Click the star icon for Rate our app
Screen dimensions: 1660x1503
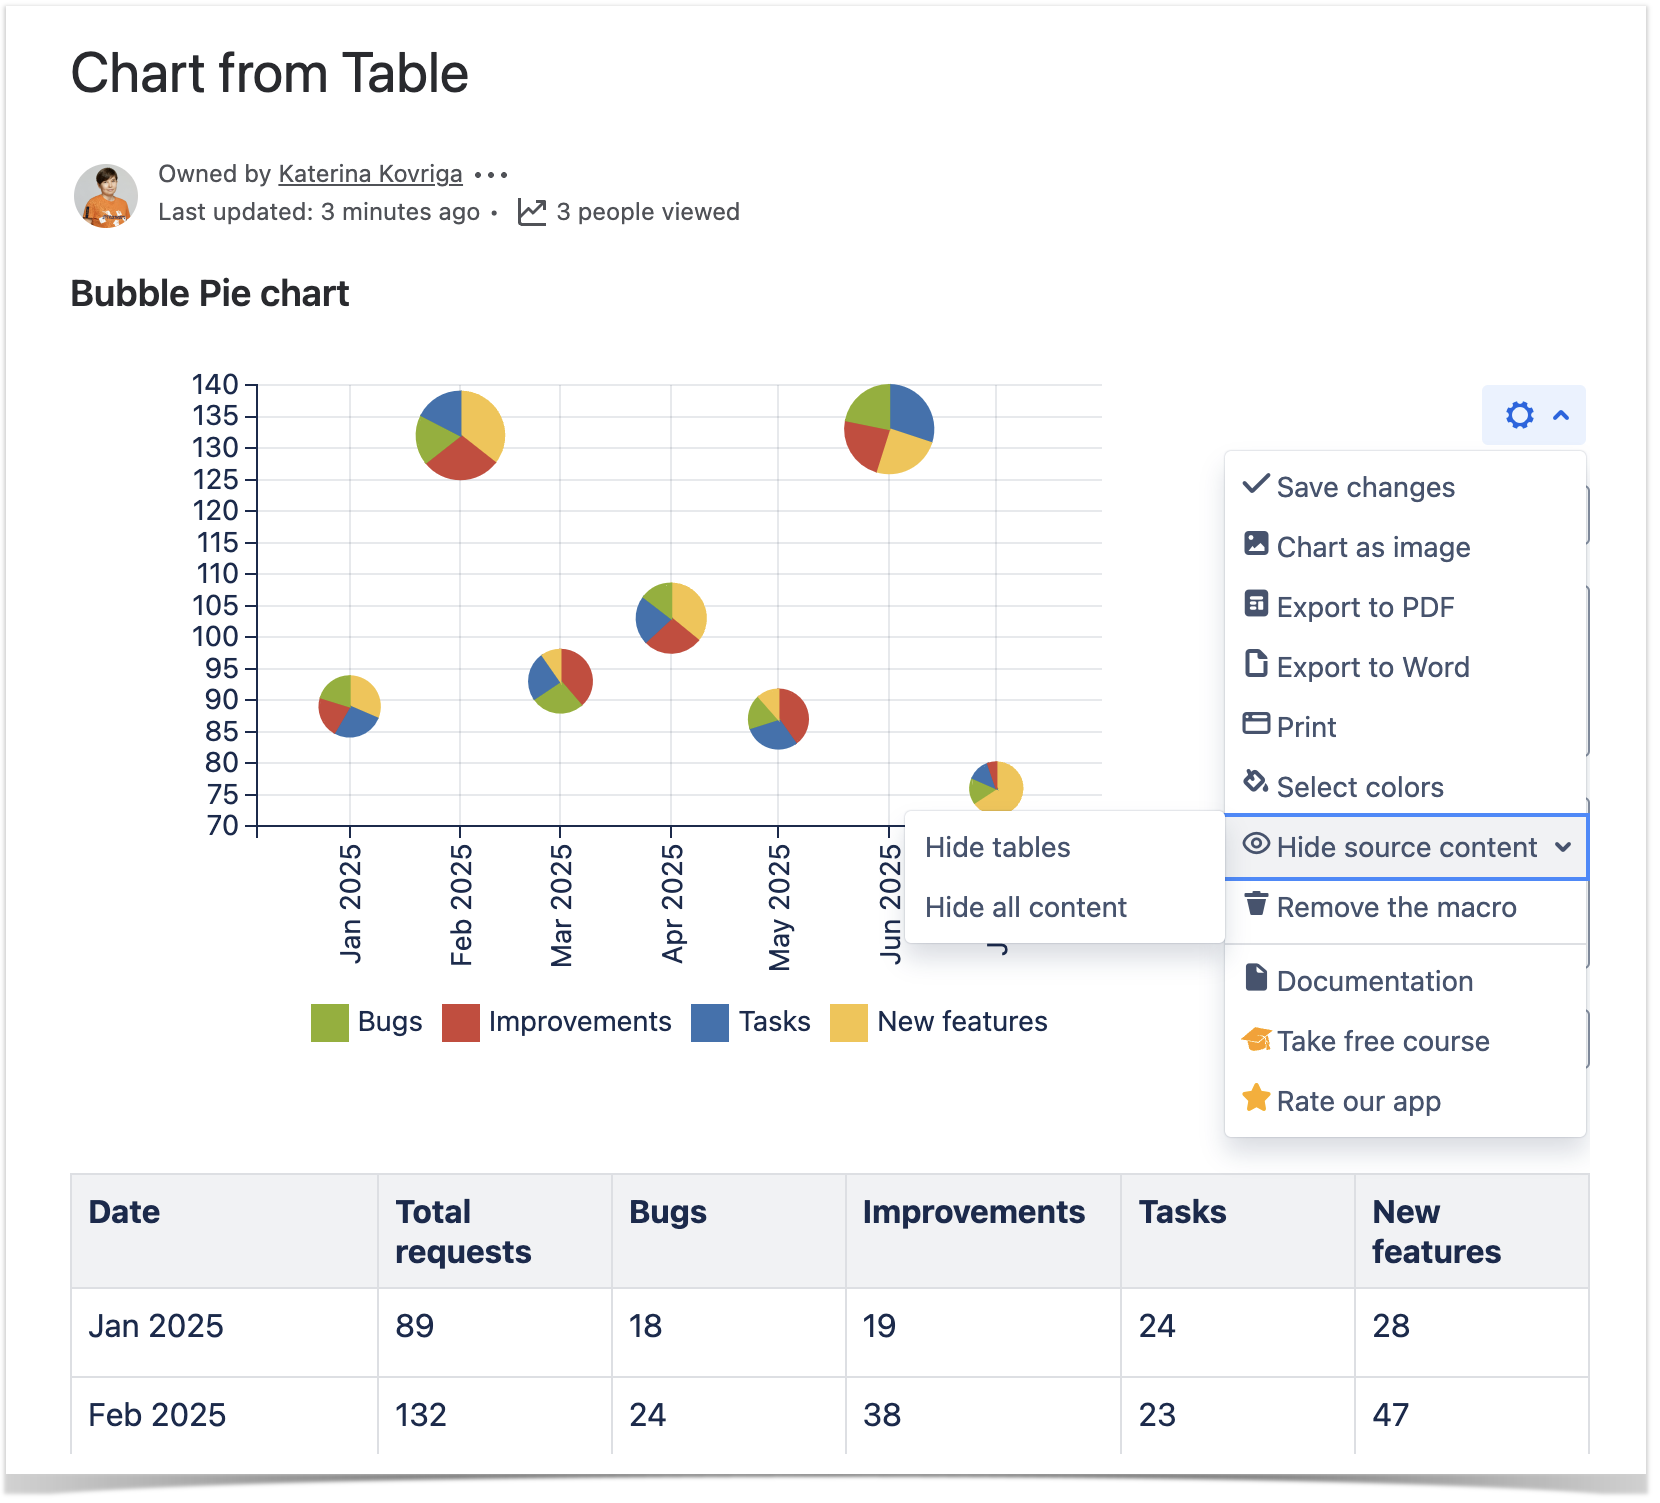click(x=1256, y=1098)
